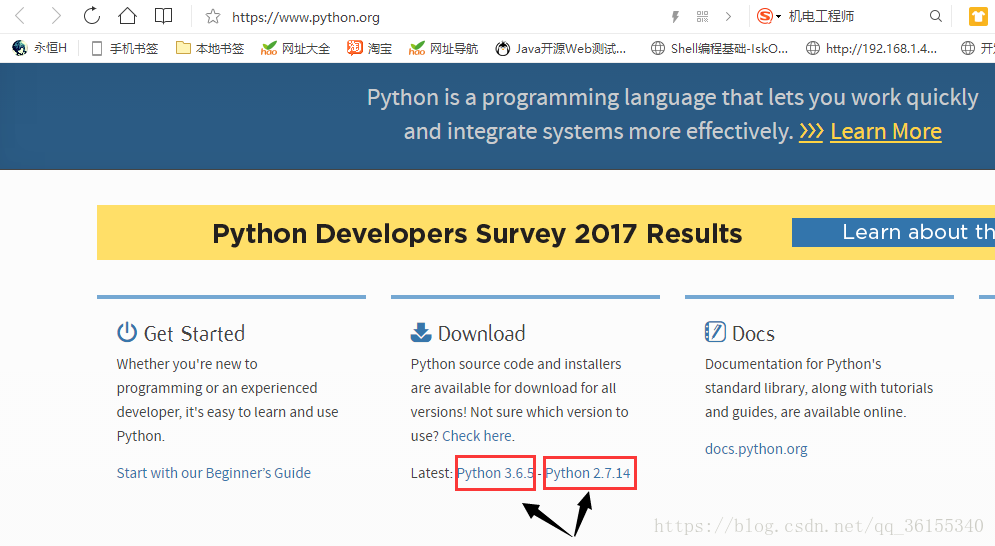Open Start with our Beginner's Guide link

(214, 473)
